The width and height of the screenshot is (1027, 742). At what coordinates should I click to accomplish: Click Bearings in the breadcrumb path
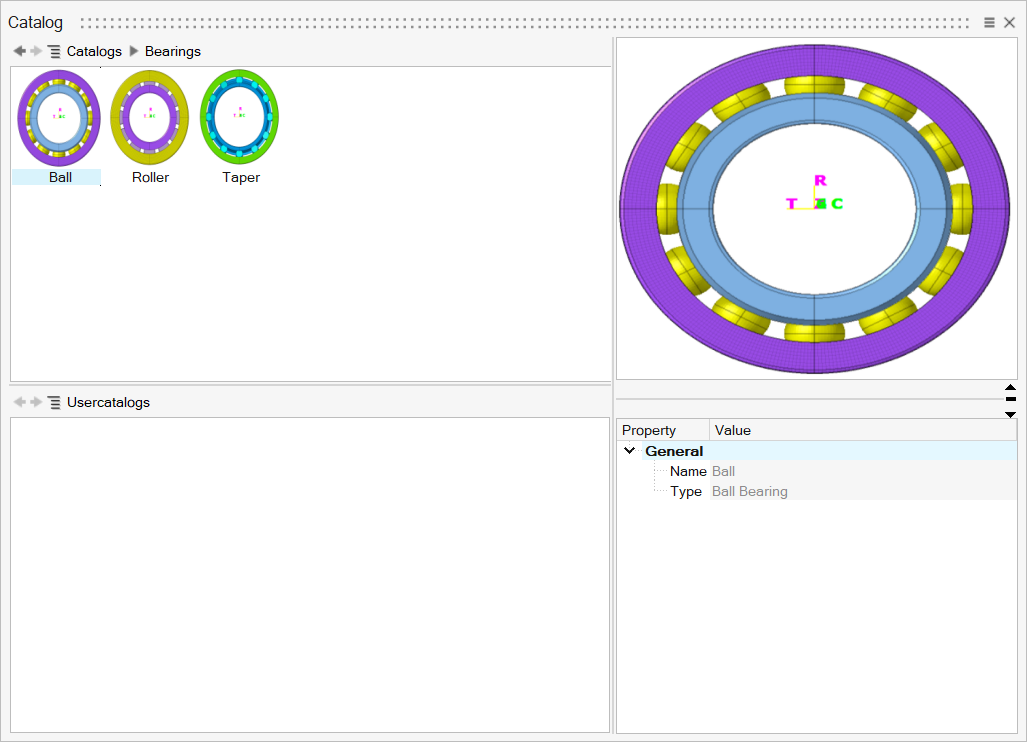click(x=173, y=51)
